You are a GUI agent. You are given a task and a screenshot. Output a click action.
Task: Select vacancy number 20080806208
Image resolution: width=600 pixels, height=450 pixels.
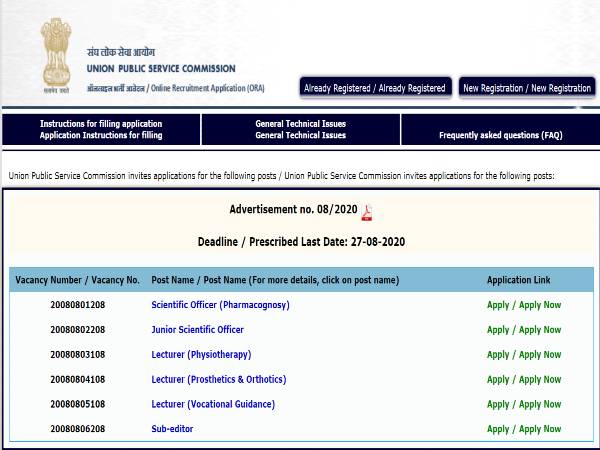78,429
